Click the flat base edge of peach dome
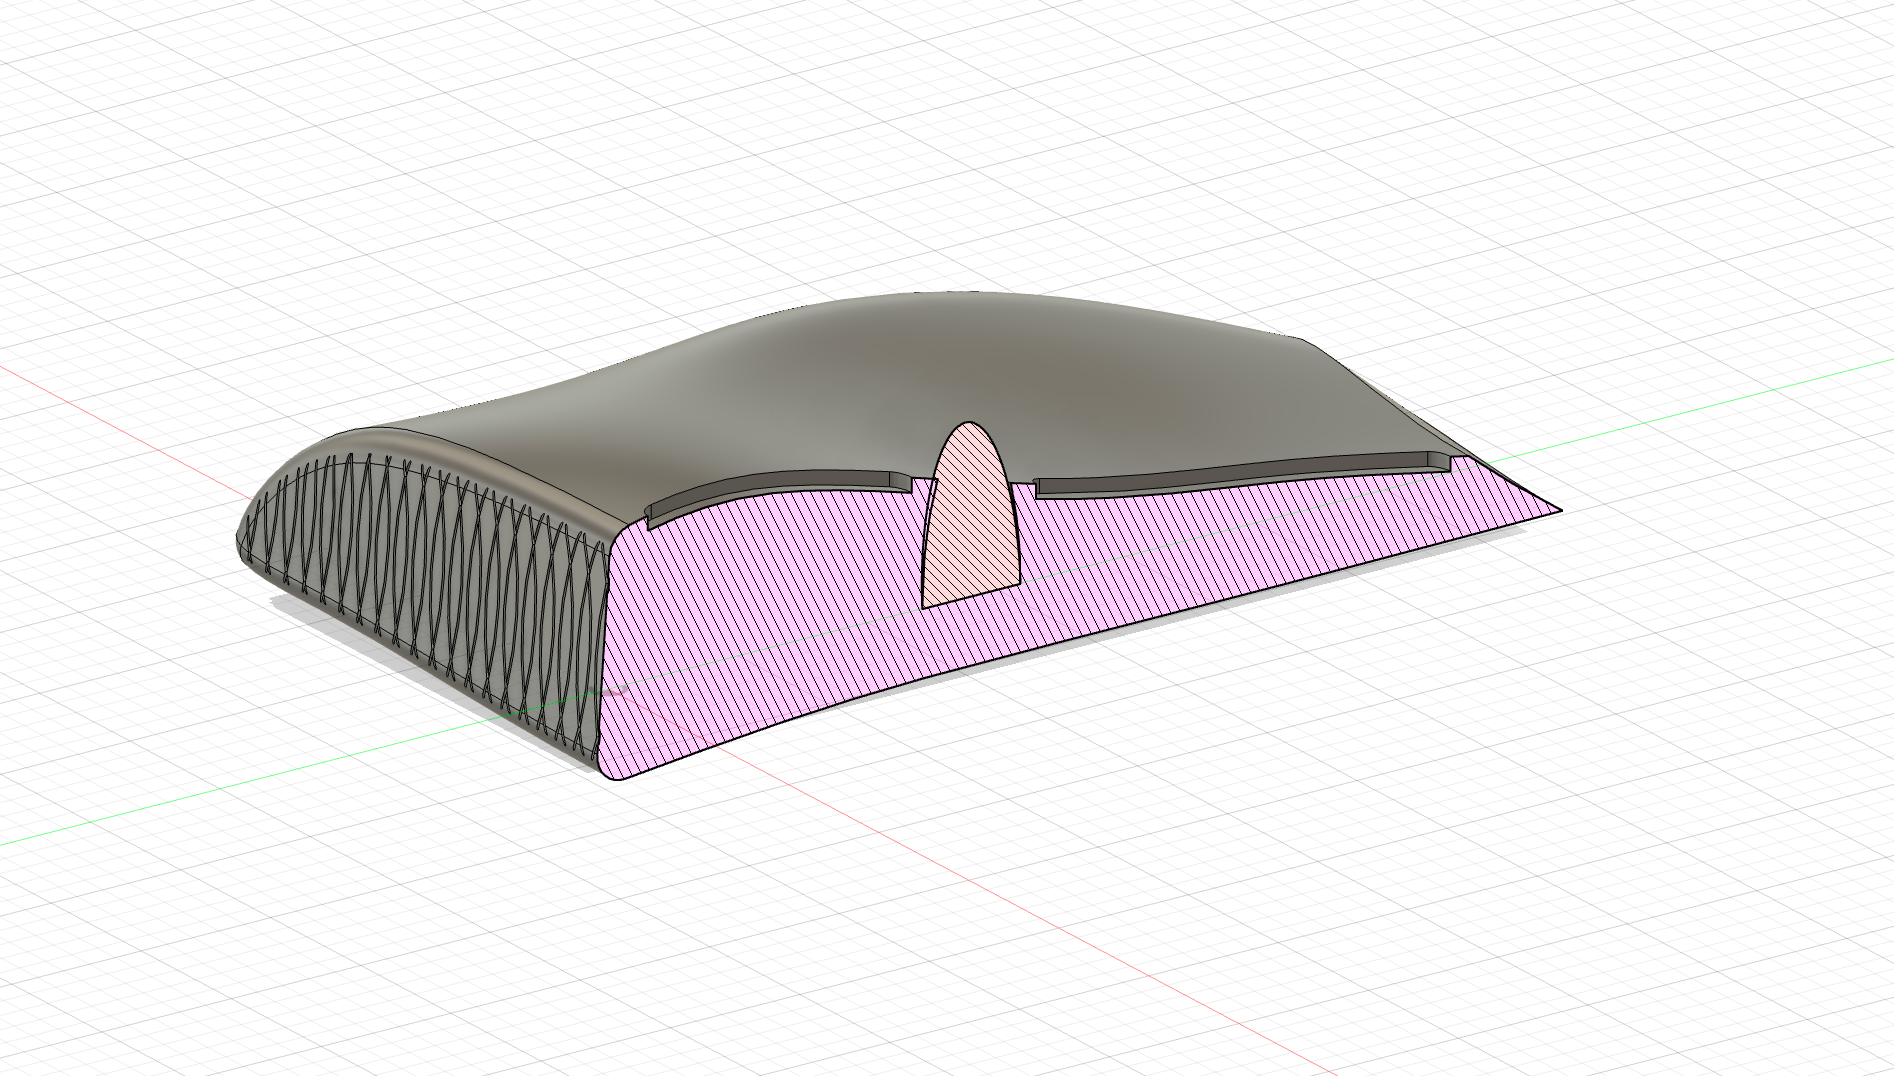 click(970, 593)
